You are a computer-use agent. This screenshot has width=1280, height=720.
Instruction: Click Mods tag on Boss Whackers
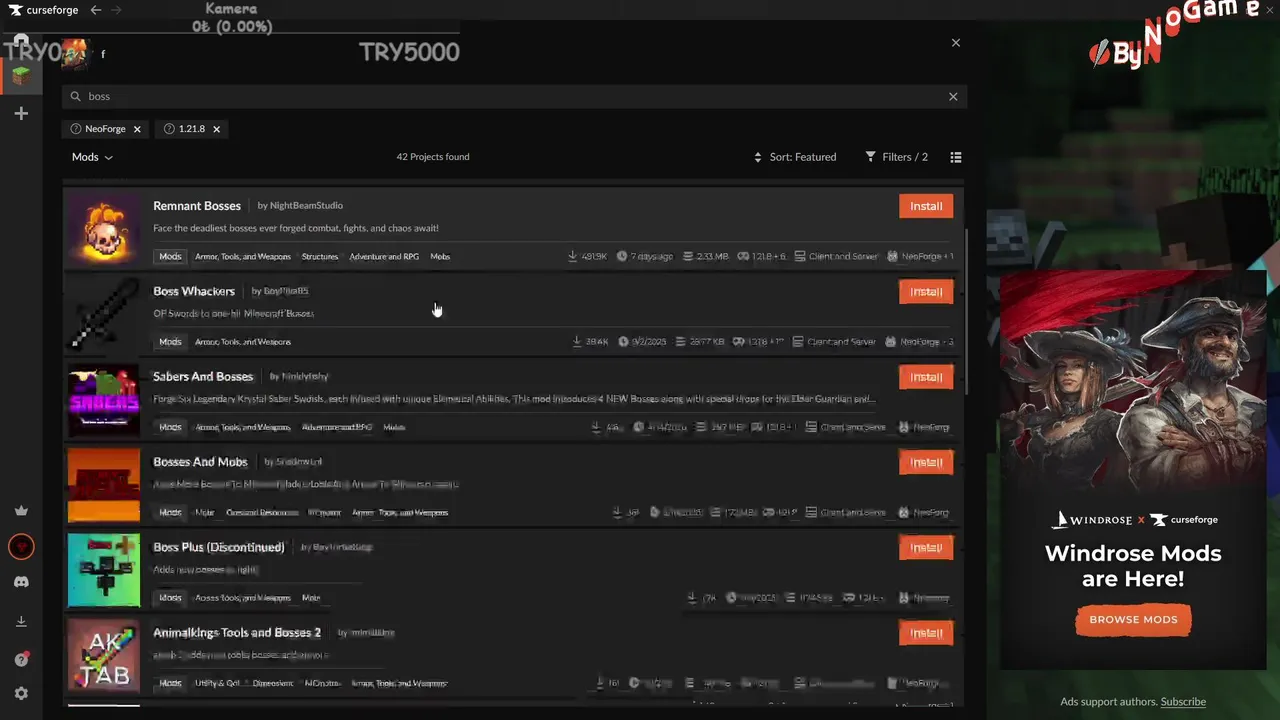click(170, 342)
